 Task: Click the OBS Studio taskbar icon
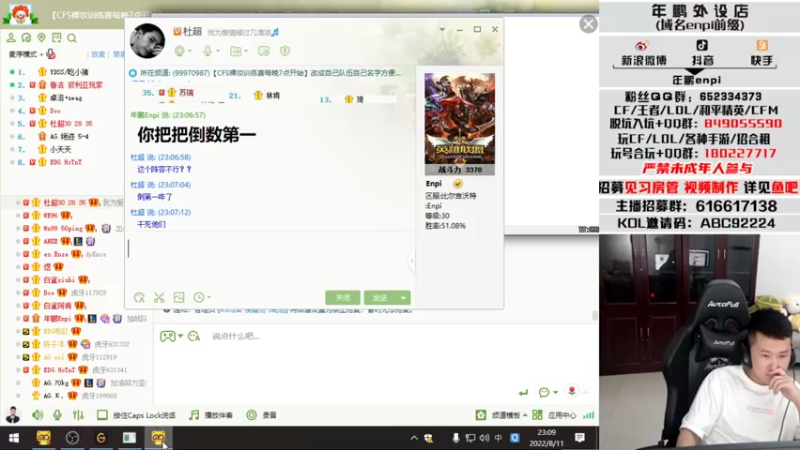coord(72,438)
